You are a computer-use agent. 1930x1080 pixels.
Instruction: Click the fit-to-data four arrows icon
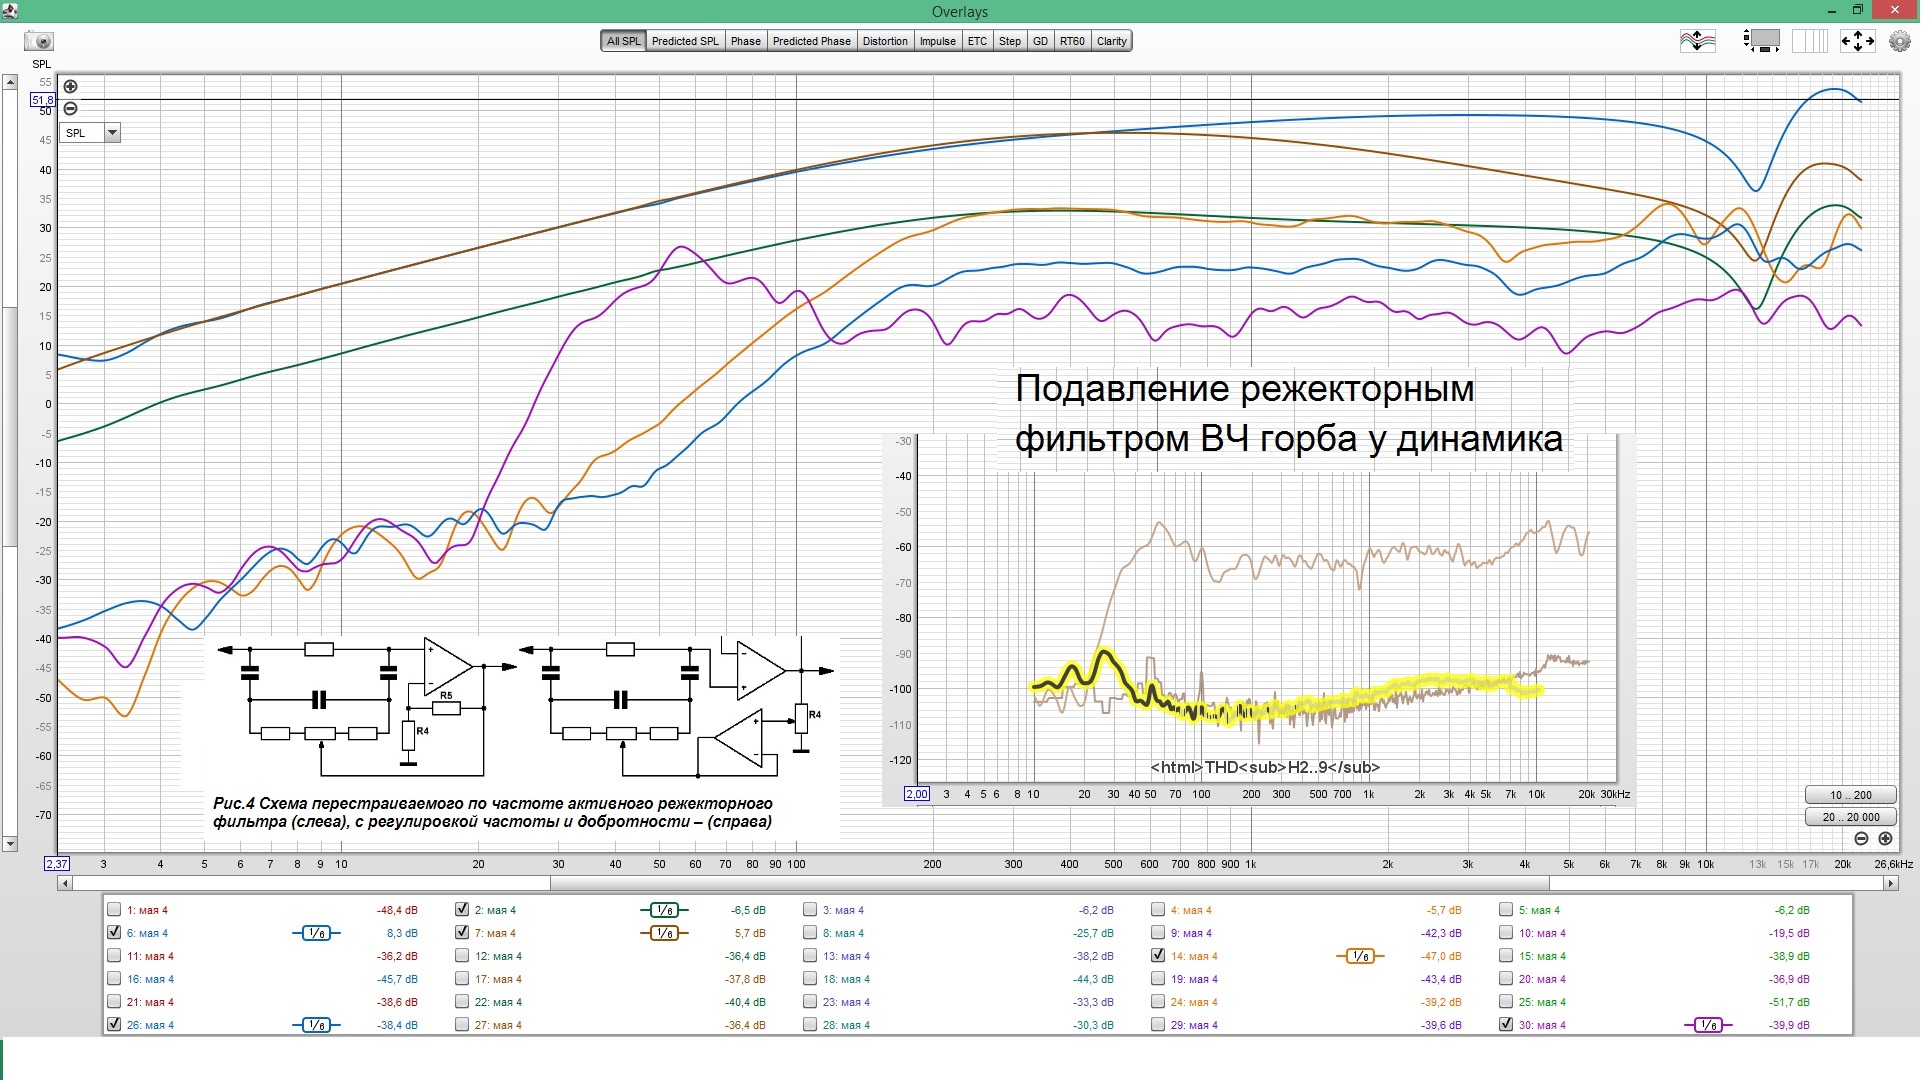(x=1860, y=42)
